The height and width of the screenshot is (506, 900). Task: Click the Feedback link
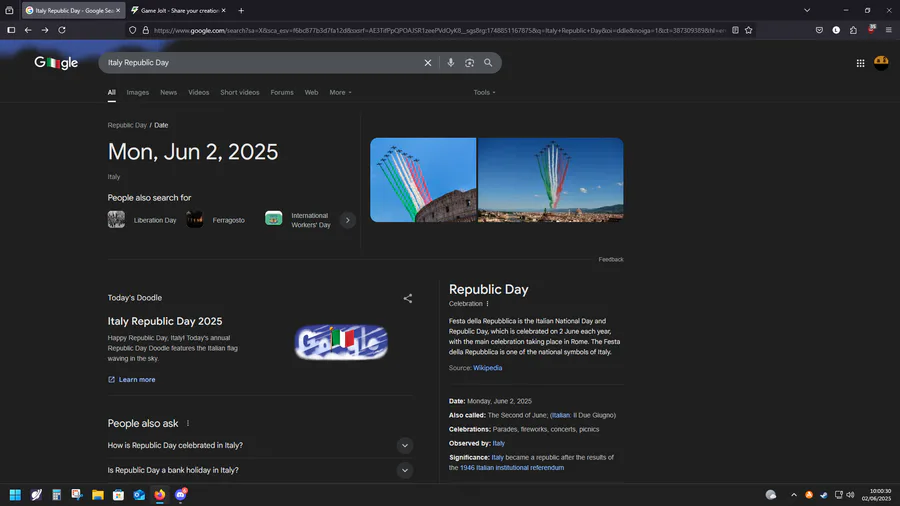611,259
